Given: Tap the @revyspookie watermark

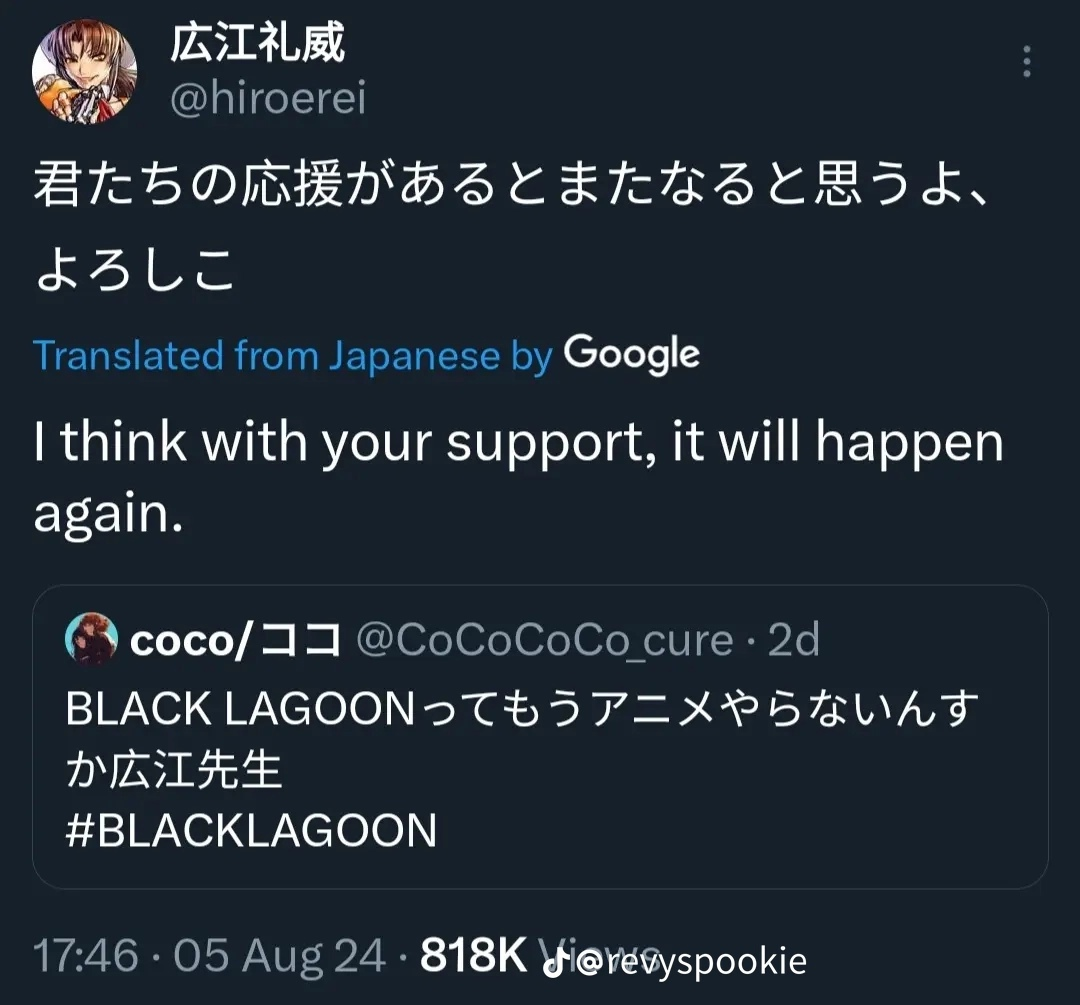Looking at the screenshot, I should pyautogui.click(x=692, y=962).
